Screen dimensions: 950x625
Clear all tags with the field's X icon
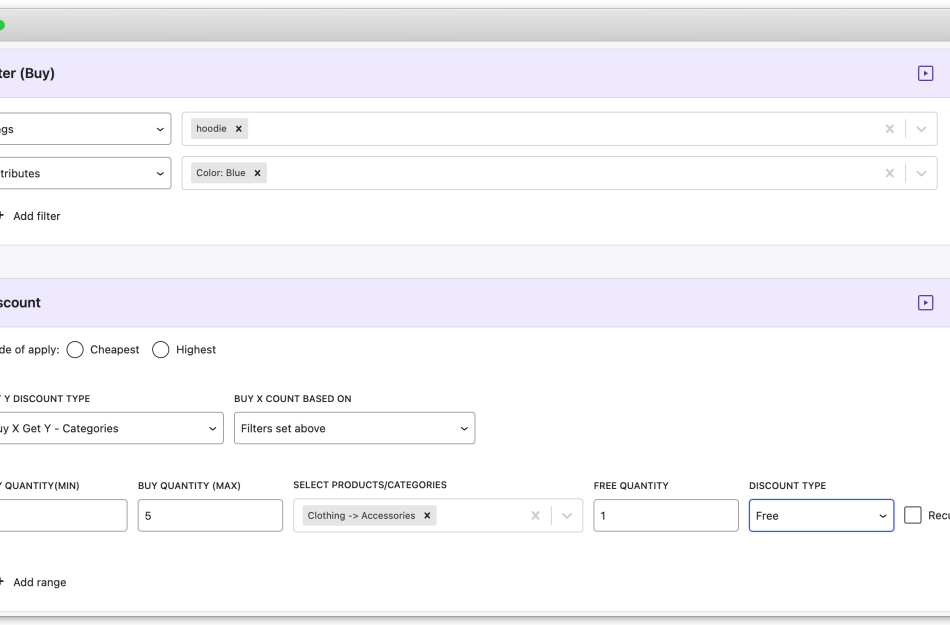click(x=889, y=128)
